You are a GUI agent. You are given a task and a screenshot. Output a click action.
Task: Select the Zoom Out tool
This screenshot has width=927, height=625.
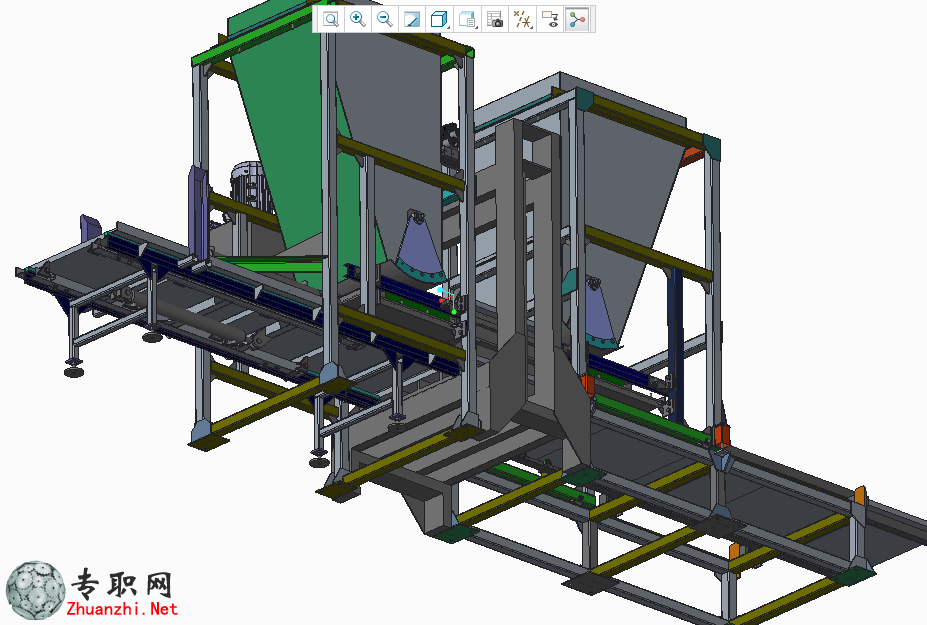385,20
